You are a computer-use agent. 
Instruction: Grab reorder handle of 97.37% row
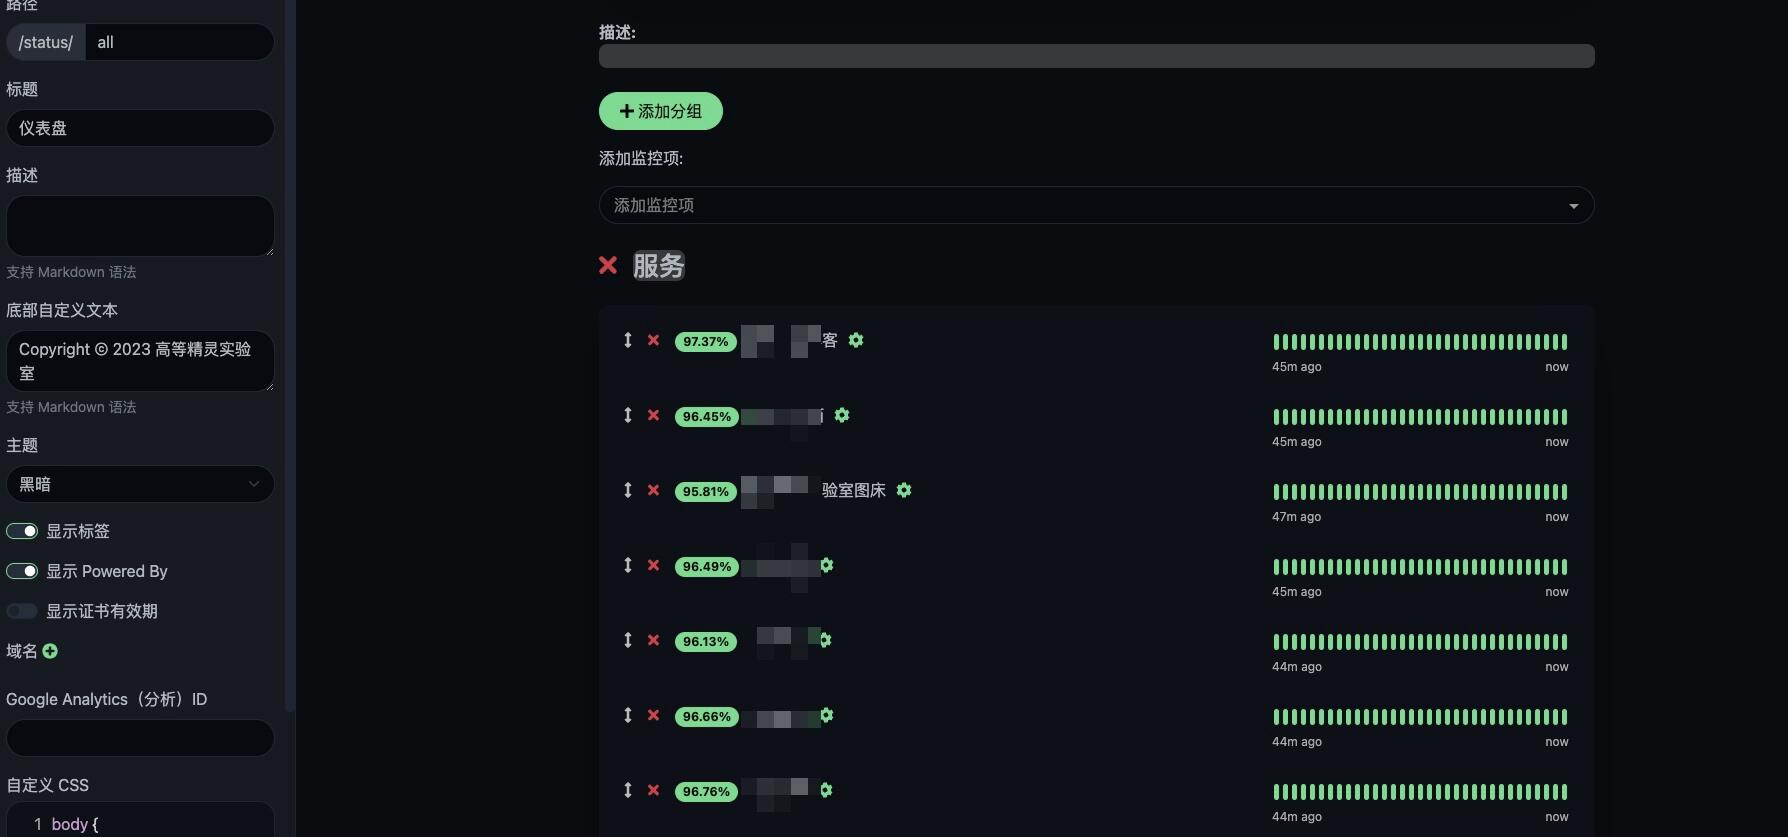point(628,340)
